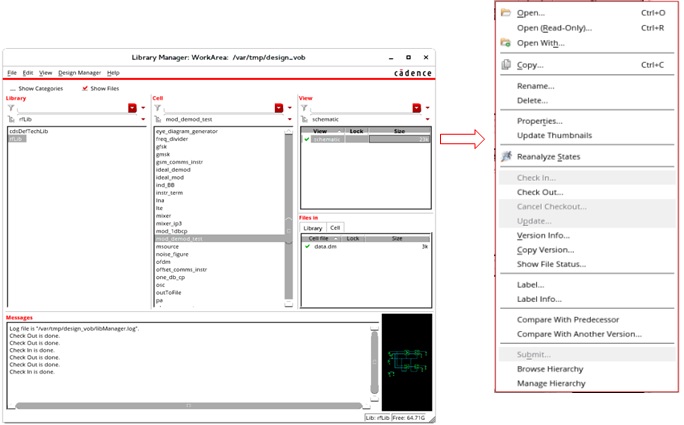The width and height of the screenshot is (684, 425).
Task: Click the Cell file column header
Action: coord(321,239)
